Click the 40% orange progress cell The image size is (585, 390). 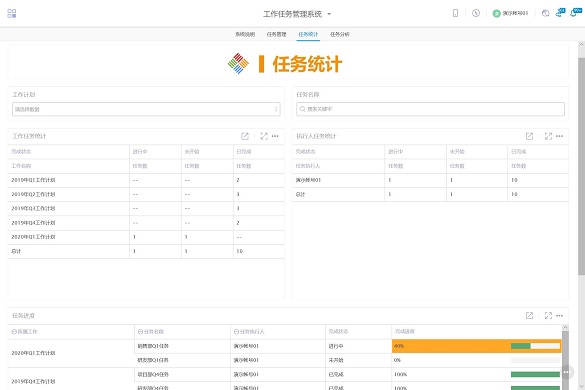coord(476,346)
